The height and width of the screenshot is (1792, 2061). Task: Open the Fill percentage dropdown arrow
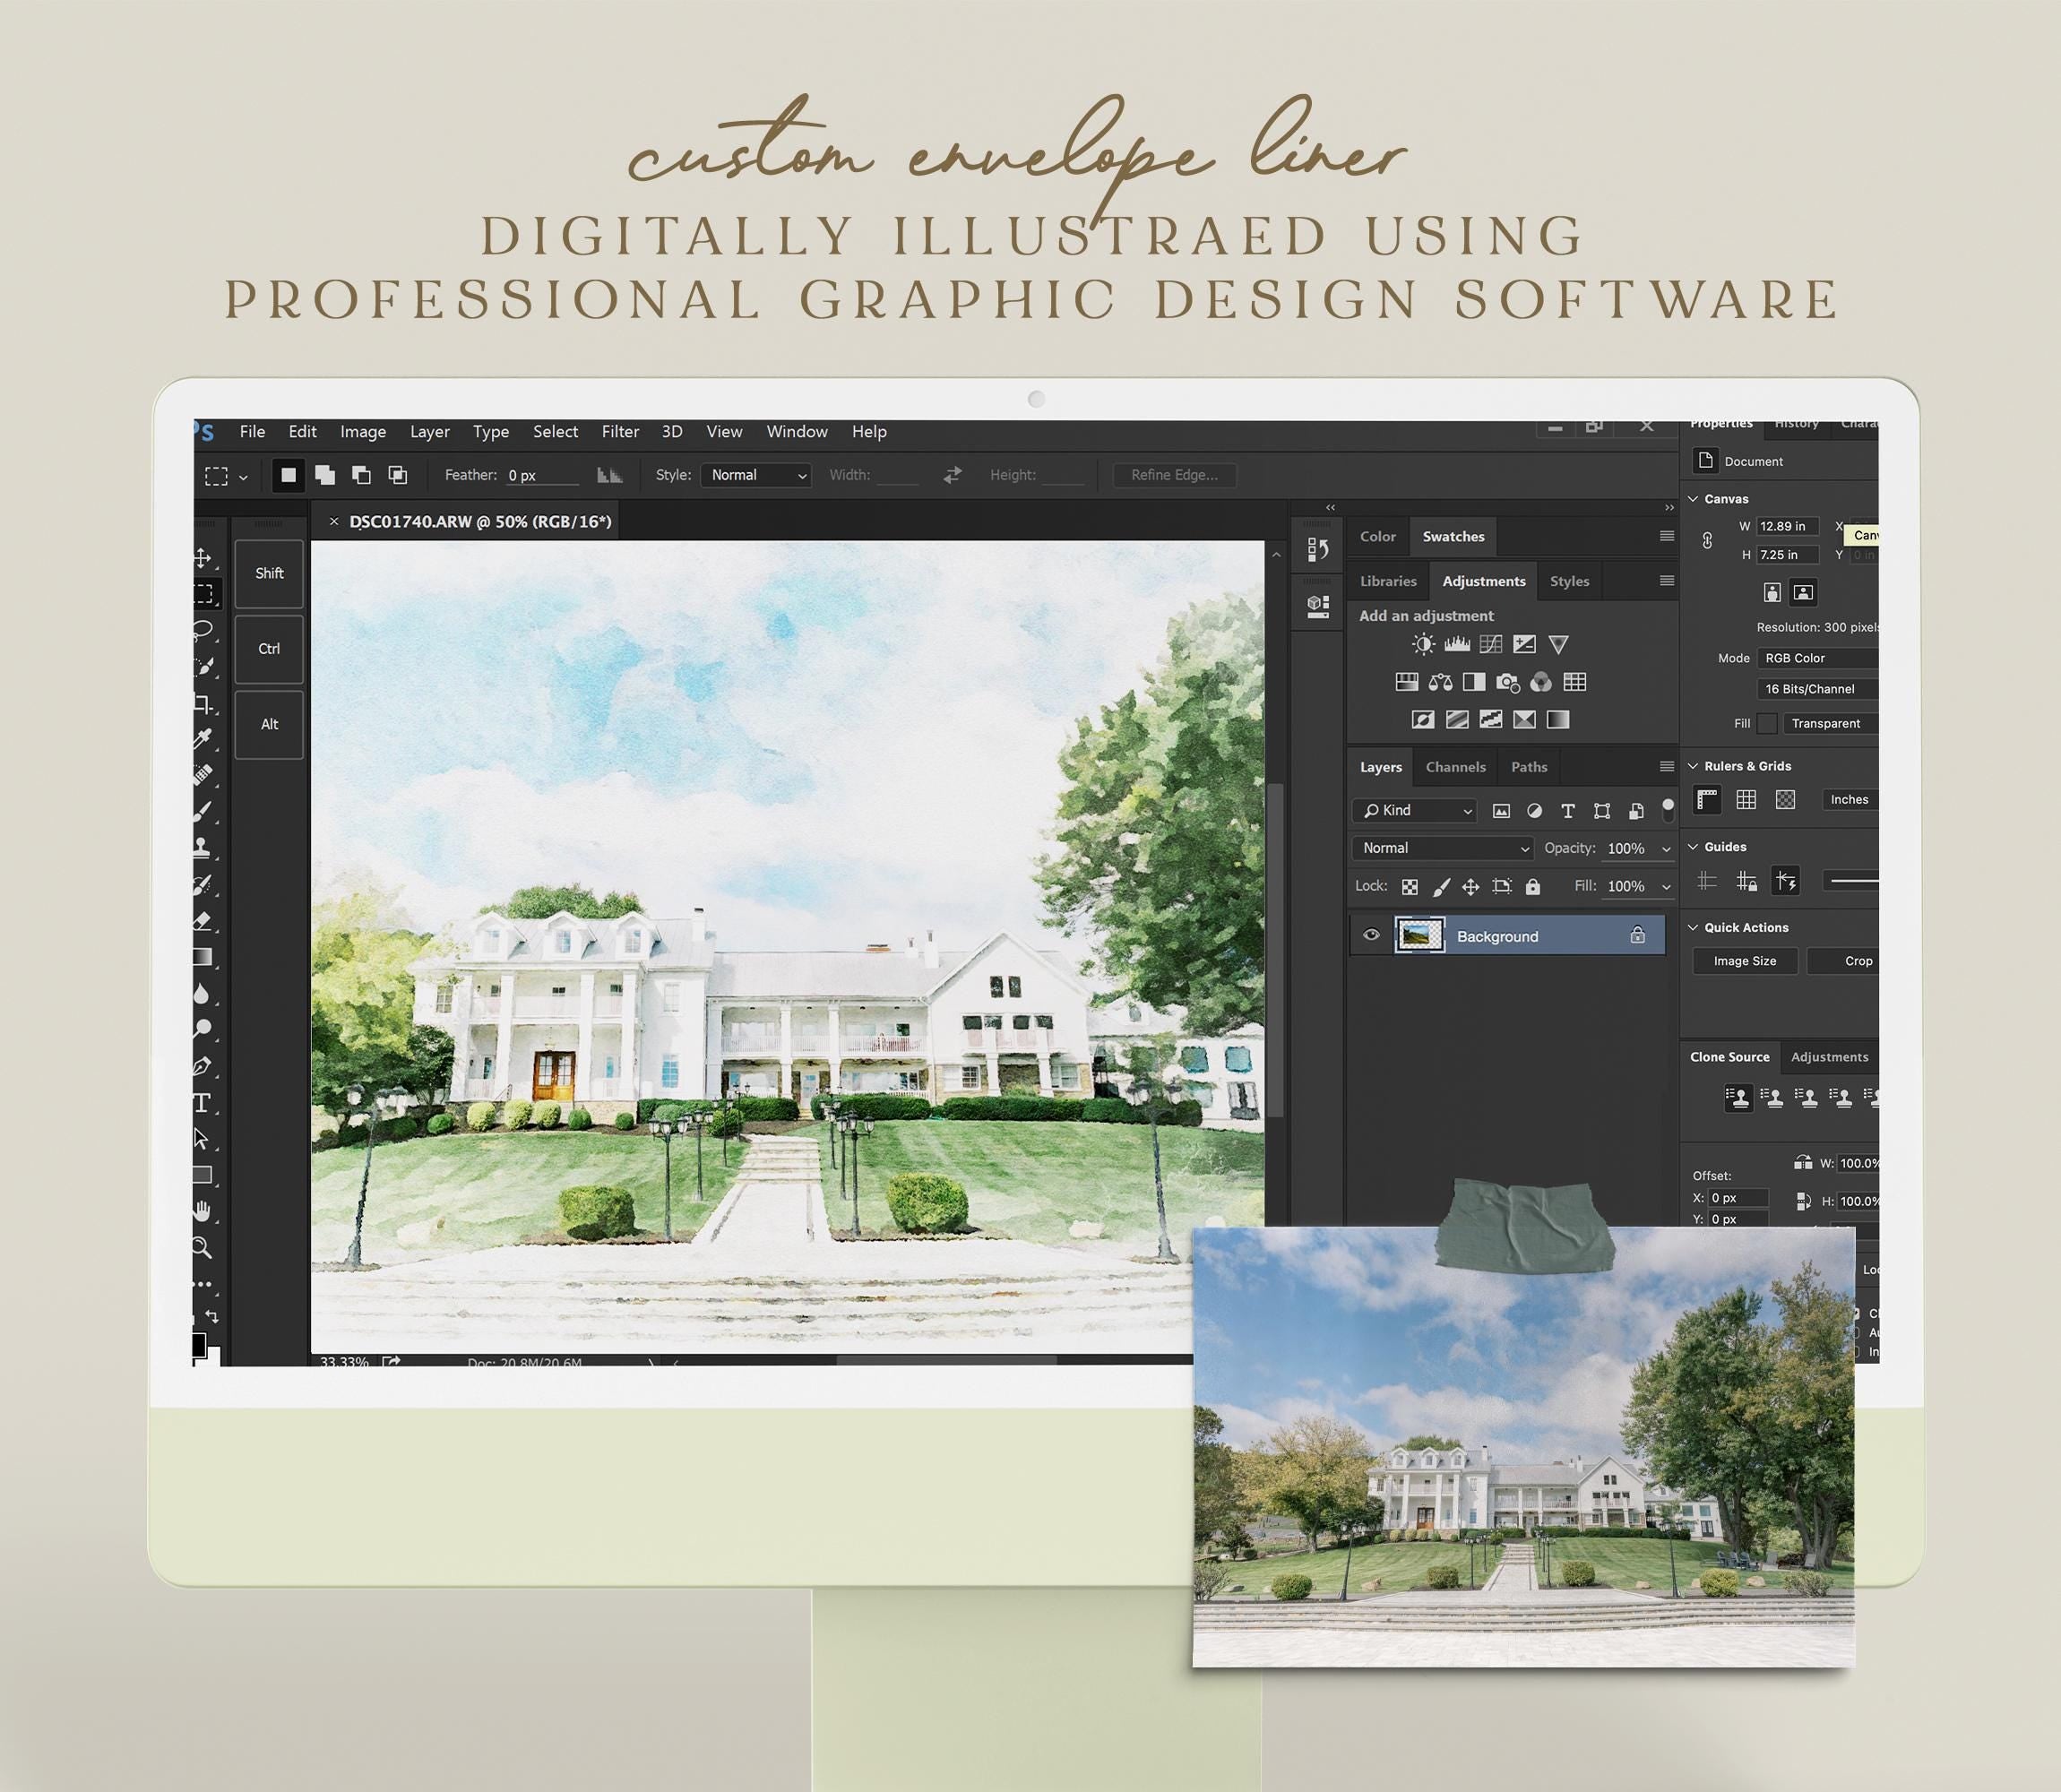pos(1666,887)
